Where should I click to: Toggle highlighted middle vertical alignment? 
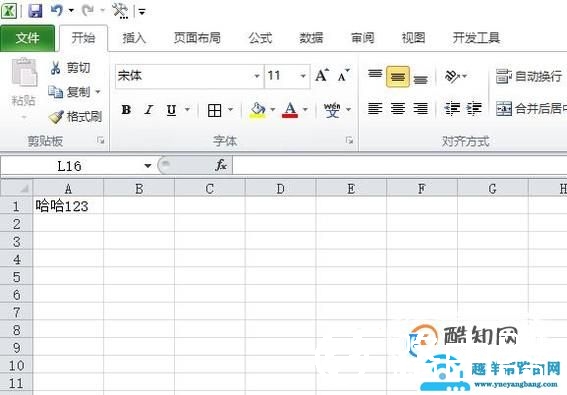pyautogui.click(x=398, y=76)
